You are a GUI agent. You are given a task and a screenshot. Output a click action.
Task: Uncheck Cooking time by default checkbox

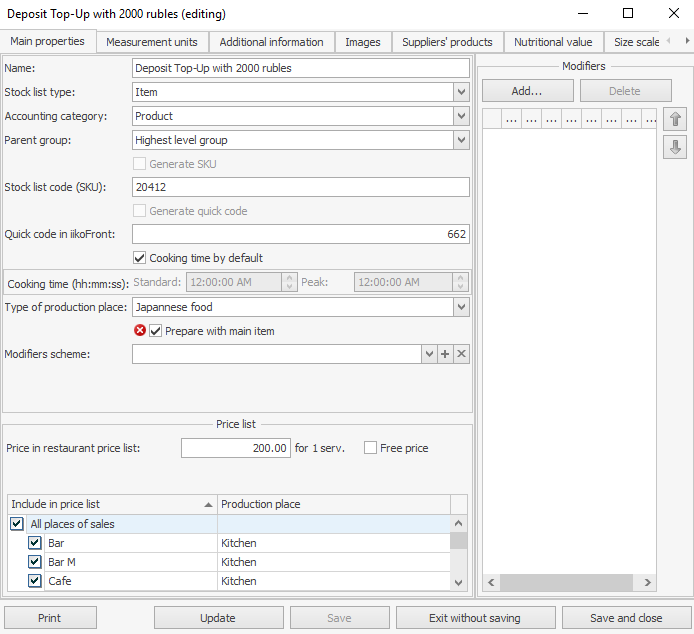click(x=140, y=258)
